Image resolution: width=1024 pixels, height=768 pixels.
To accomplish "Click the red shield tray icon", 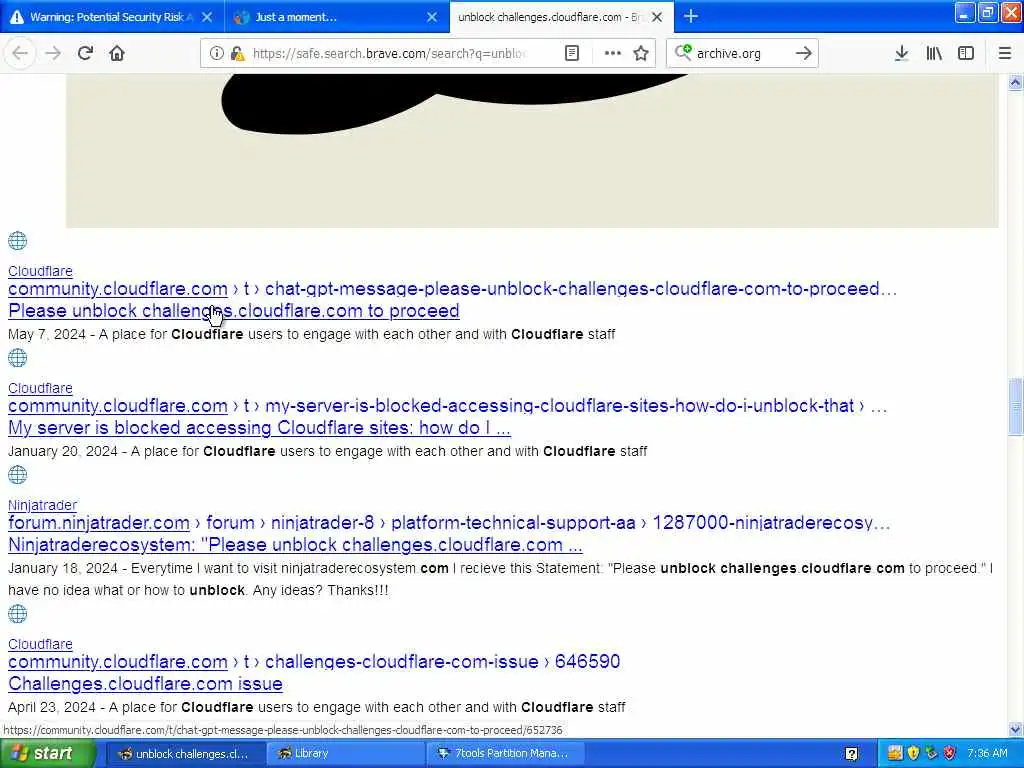I will pos(950,753).
